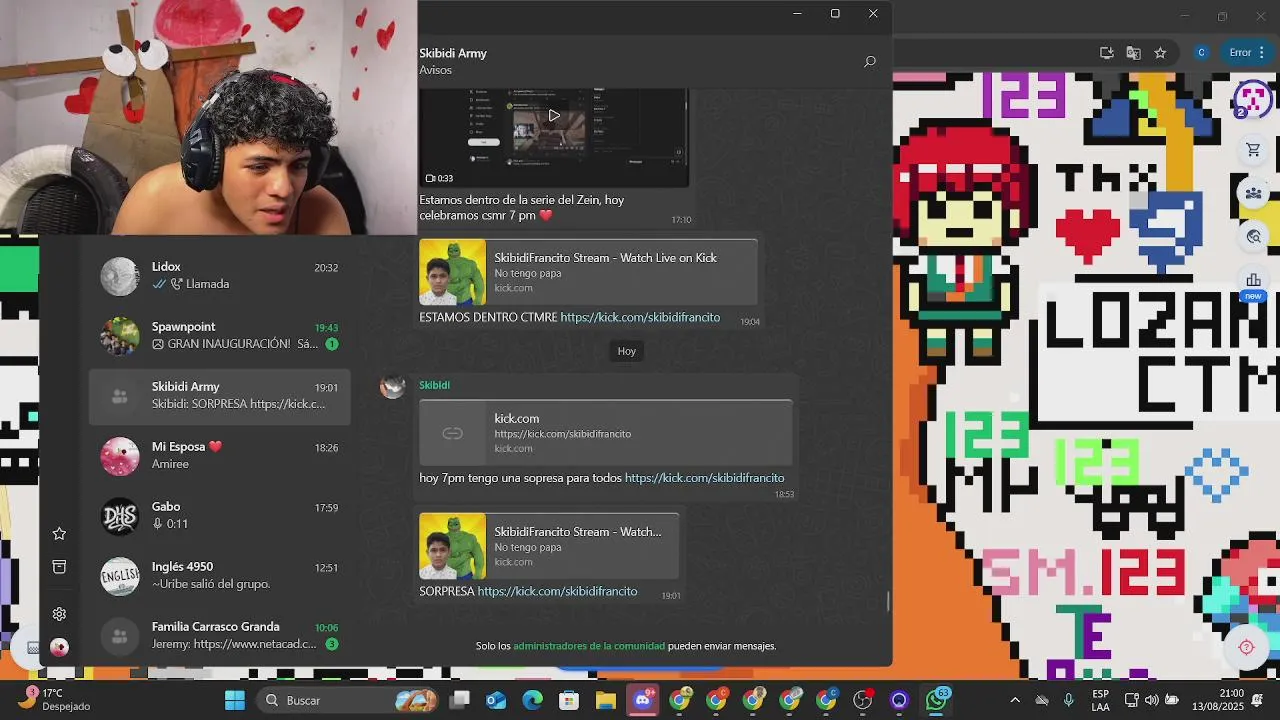Click time 19:43 on Spawnpoint row
The width and height of the screenshot is (1280, 720).
coord(326,328)
